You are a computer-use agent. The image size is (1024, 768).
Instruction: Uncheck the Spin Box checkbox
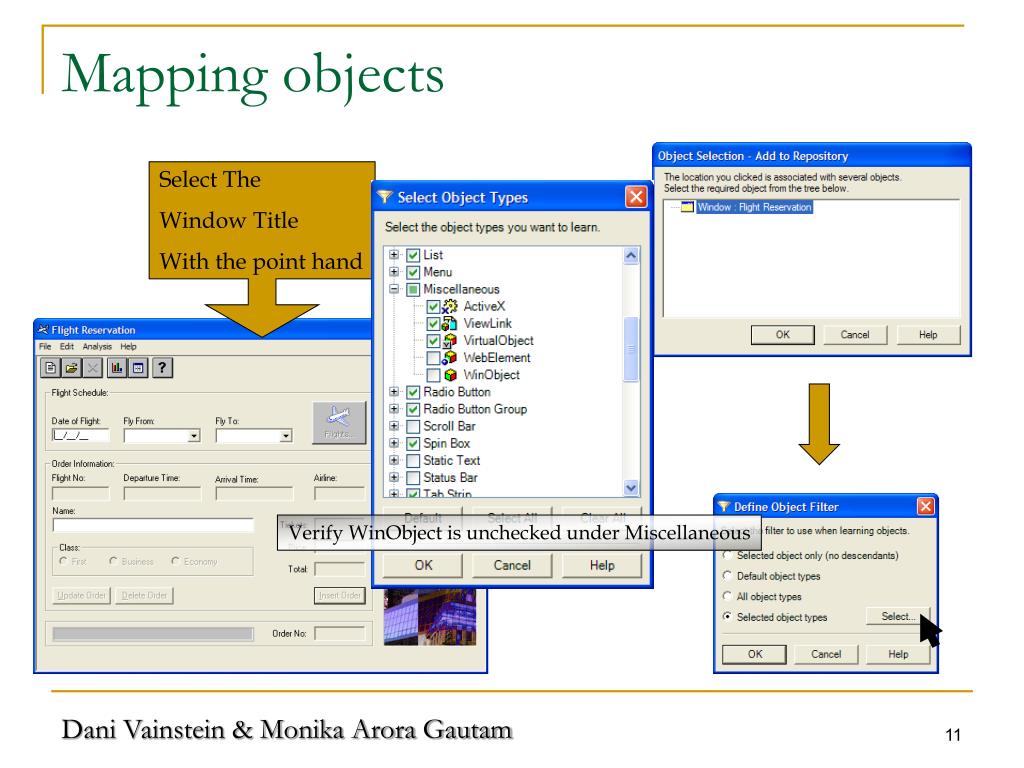pyautogui.click(x=413, y=443)
